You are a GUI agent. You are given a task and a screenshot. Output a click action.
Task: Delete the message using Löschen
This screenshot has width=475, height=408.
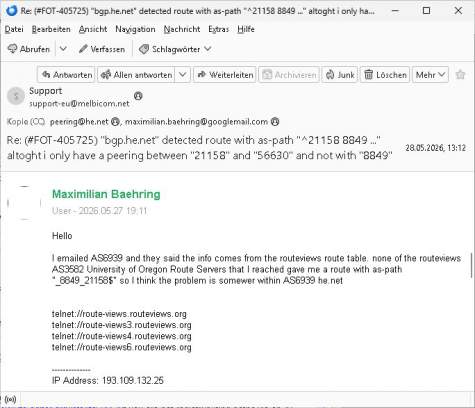tap(385, 75)
